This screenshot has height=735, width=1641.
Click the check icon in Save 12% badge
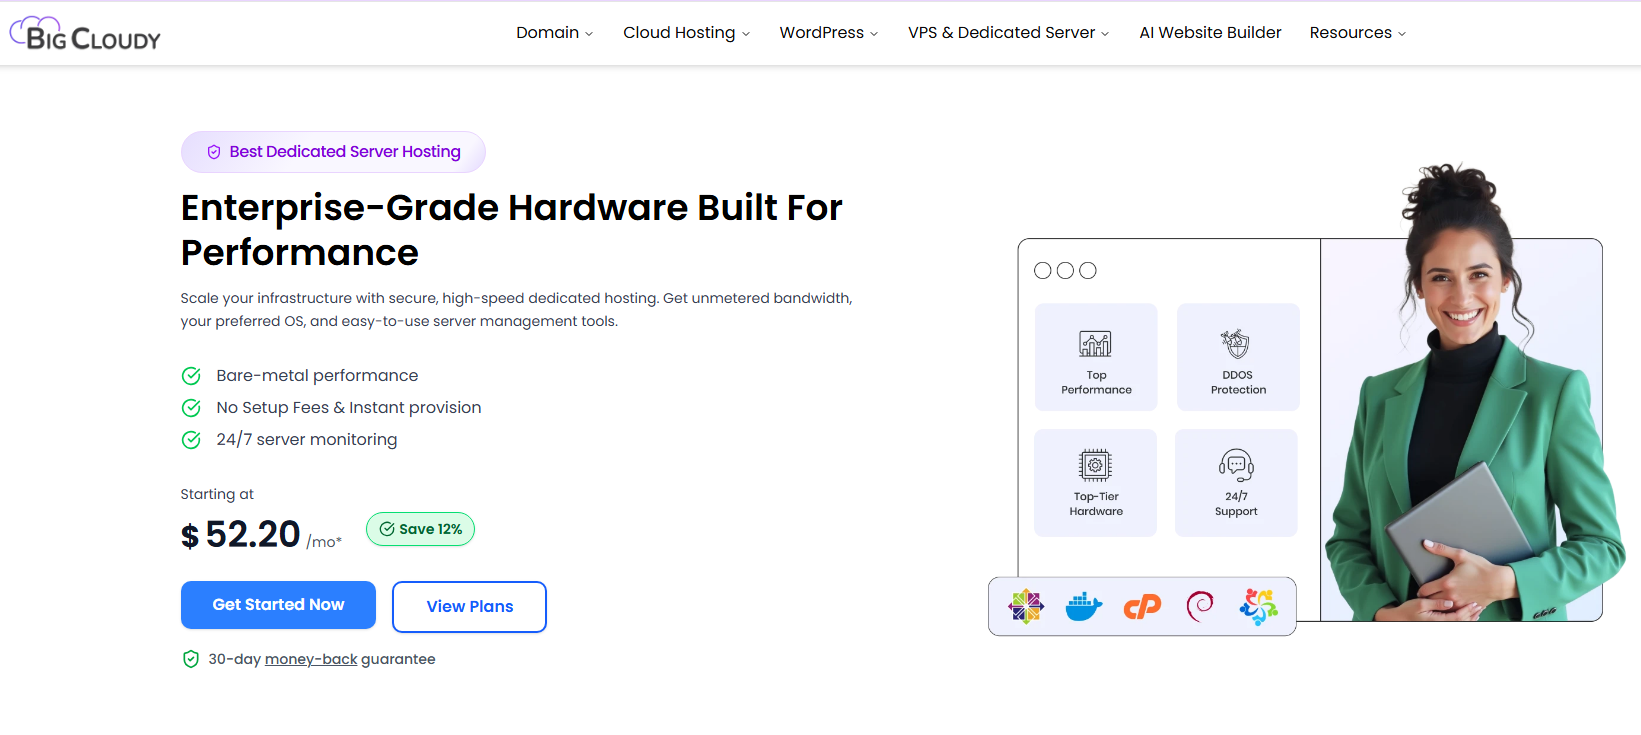point(387,529)
